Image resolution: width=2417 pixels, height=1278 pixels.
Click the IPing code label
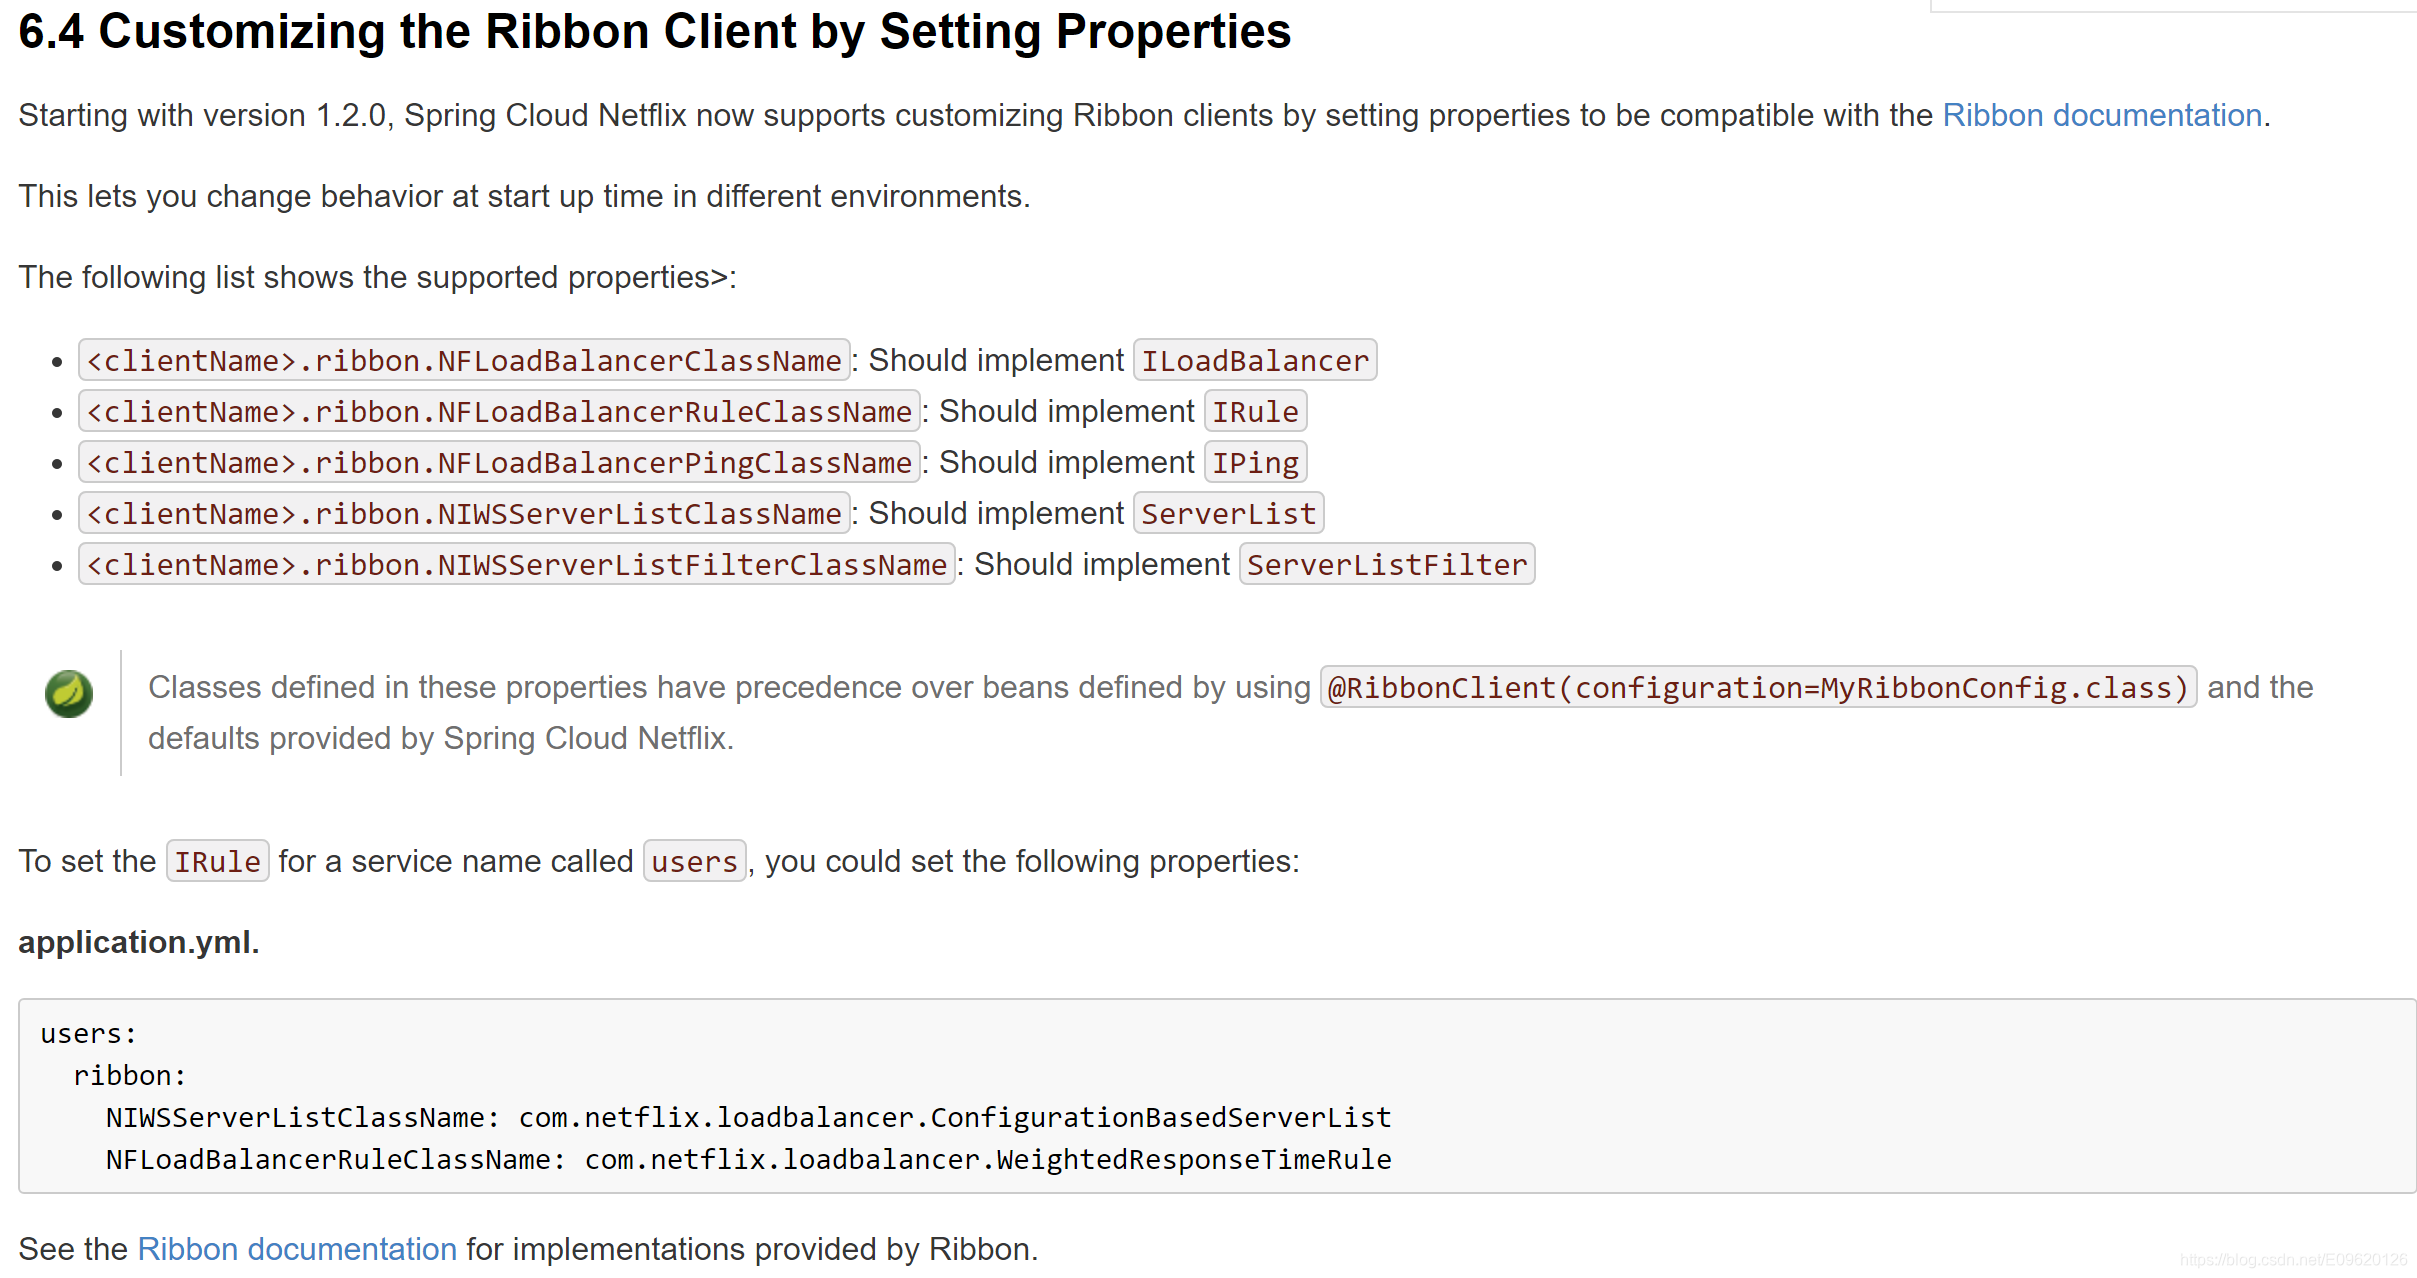(1255, 463)
